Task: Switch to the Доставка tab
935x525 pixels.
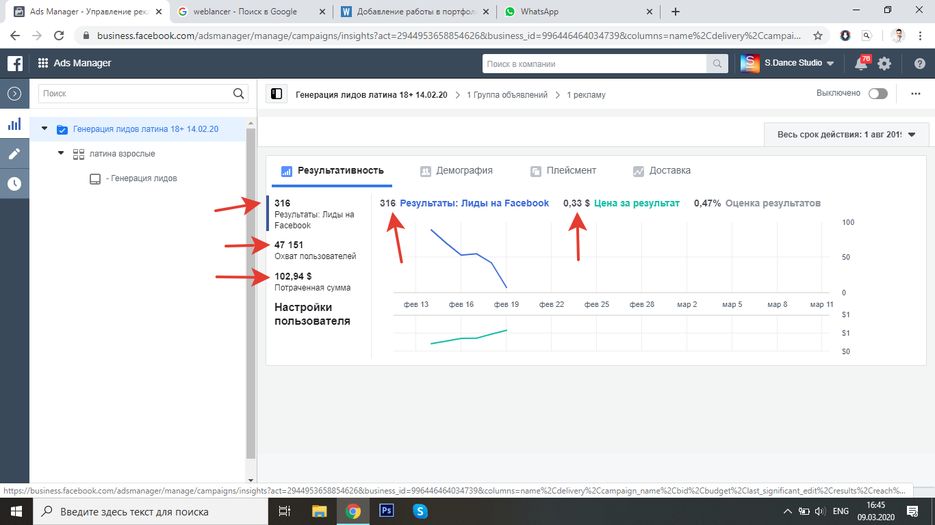Action: (662, 171)
